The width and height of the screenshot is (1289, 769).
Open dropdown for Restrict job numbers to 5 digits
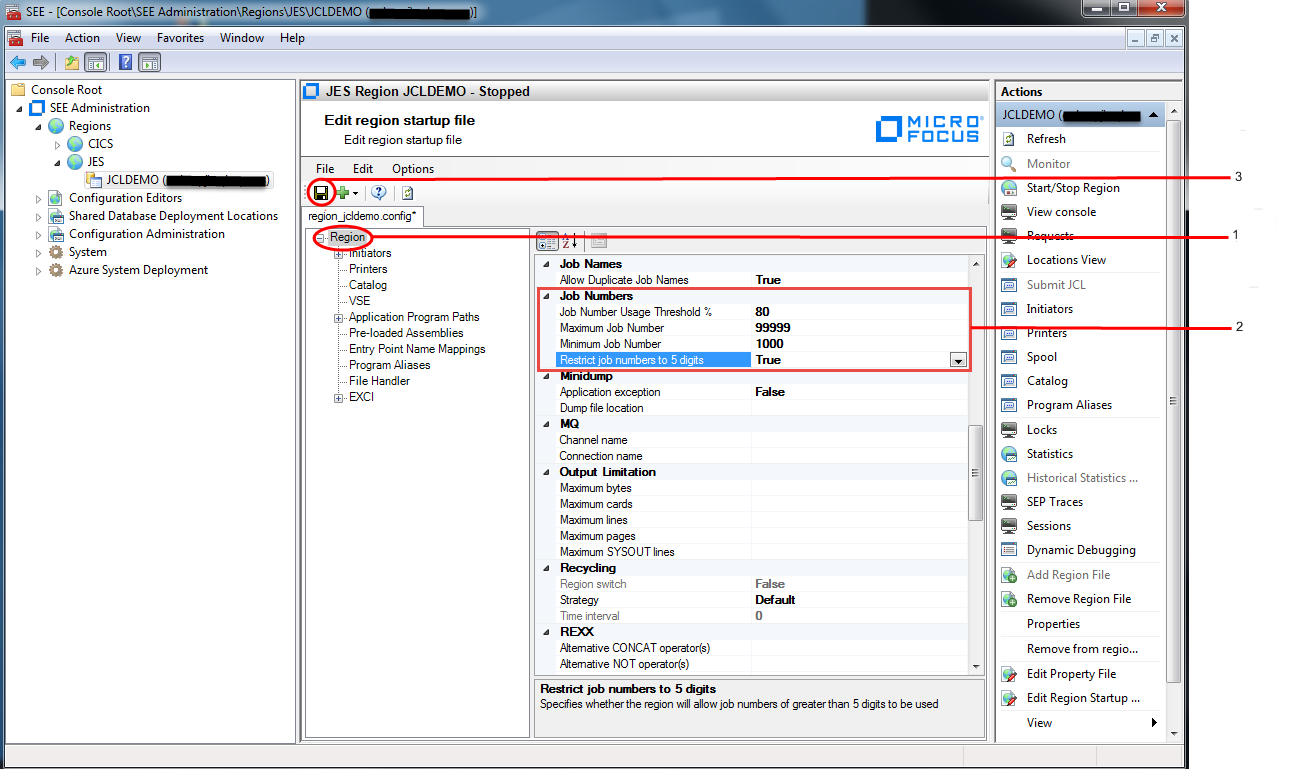958,360
